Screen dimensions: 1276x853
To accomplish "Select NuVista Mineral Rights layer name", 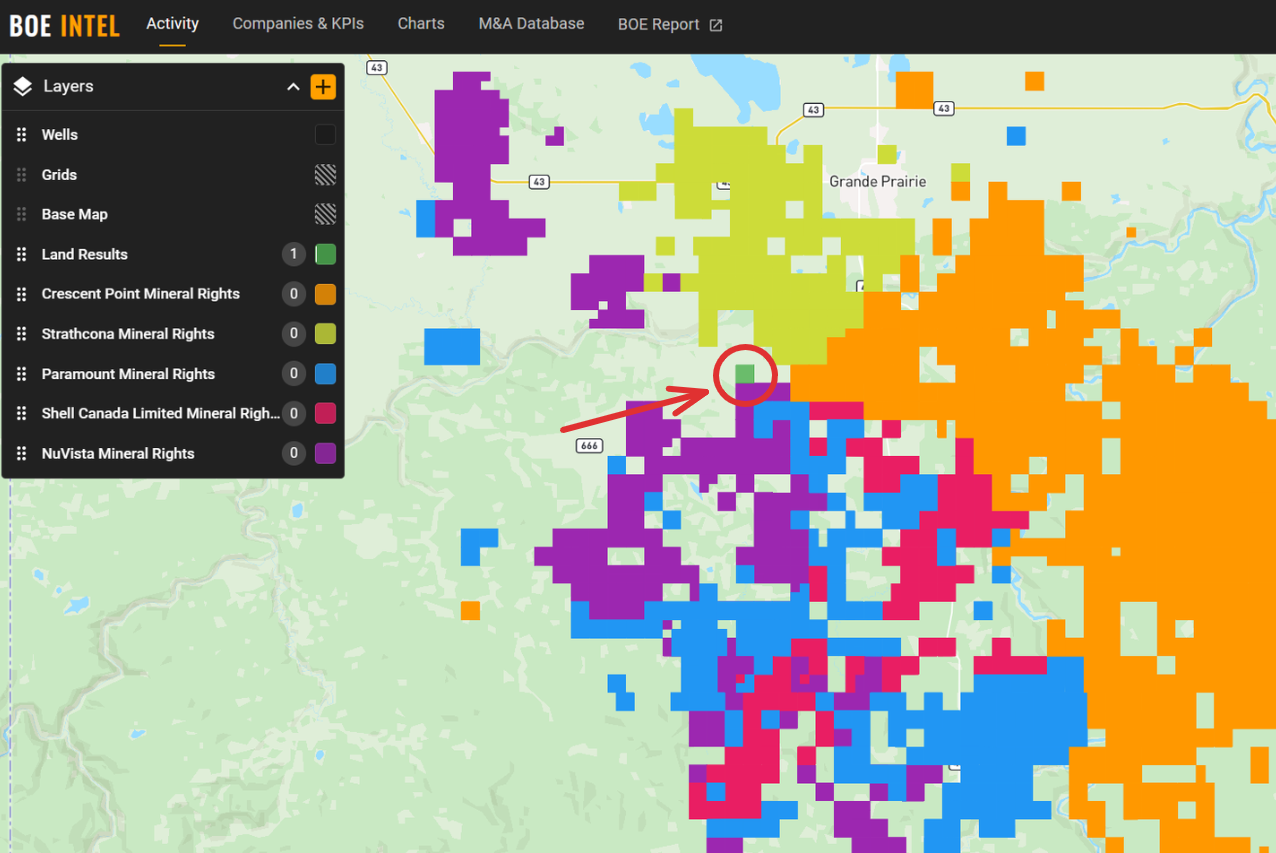I will coord(118,453).
